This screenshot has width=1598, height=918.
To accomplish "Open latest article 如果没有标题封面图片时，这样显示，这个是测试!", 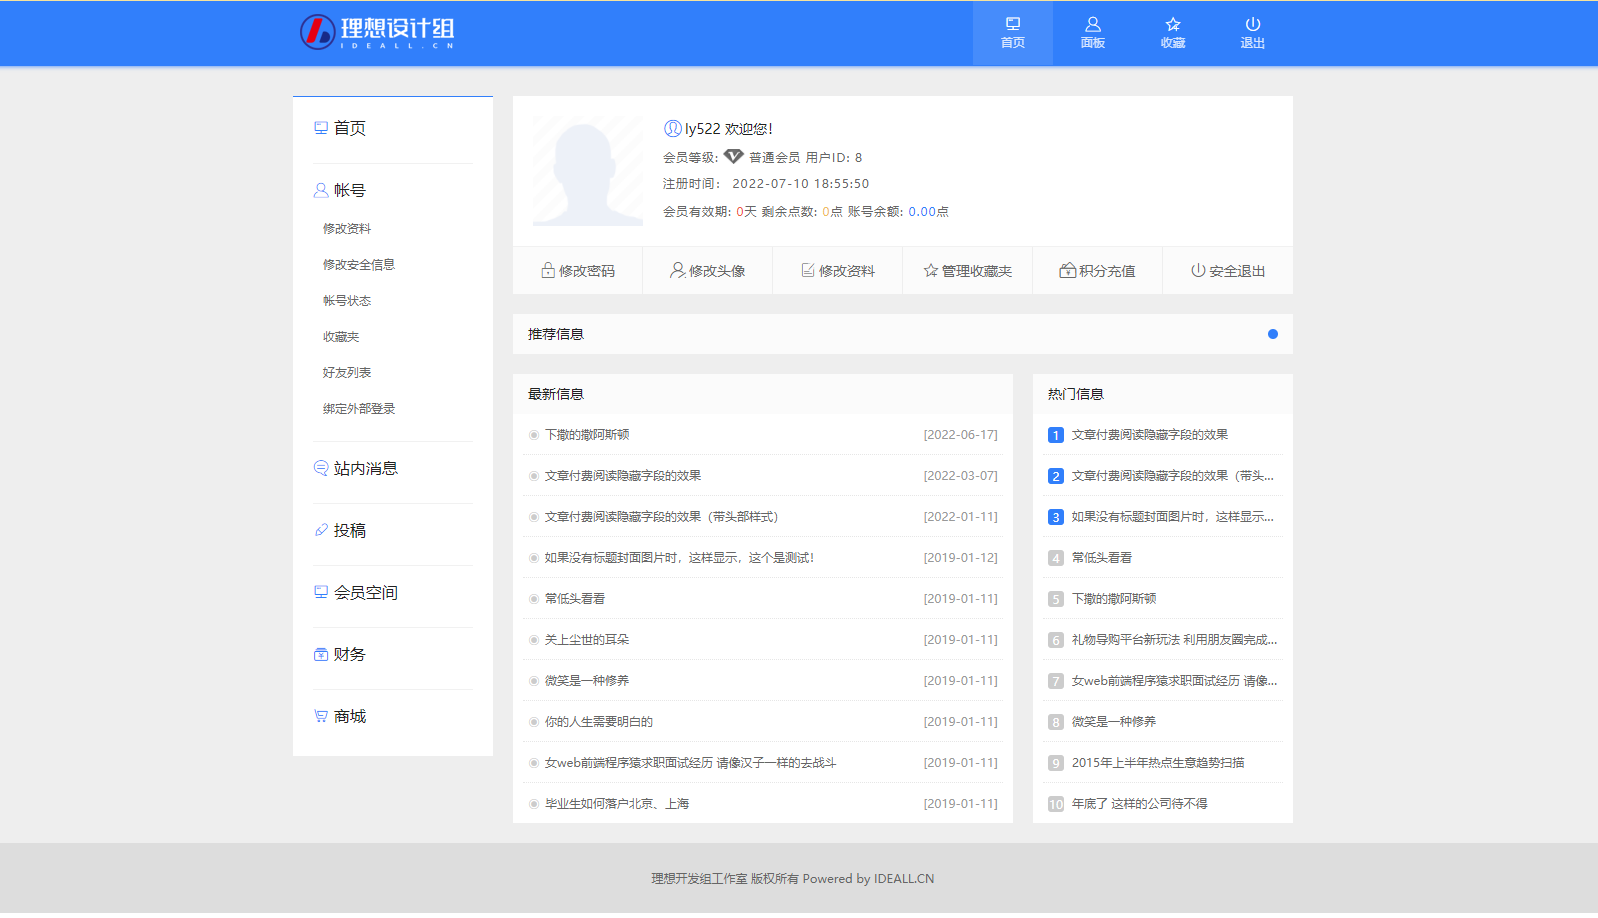I will click(679, 558).
